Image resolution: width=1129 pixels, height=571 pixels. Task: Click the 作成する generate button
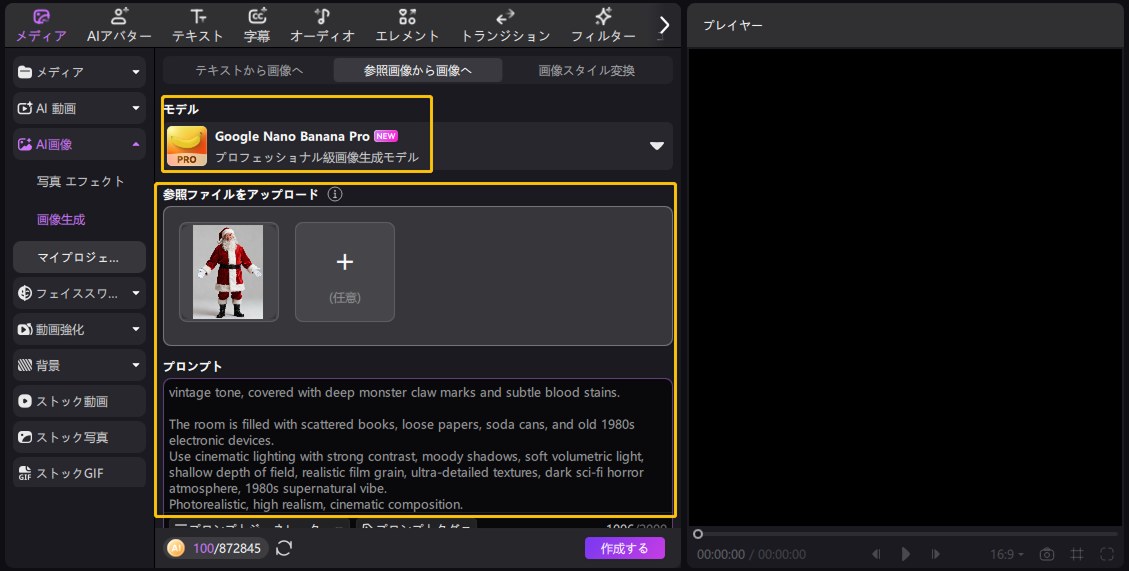(x=624, y=548)
